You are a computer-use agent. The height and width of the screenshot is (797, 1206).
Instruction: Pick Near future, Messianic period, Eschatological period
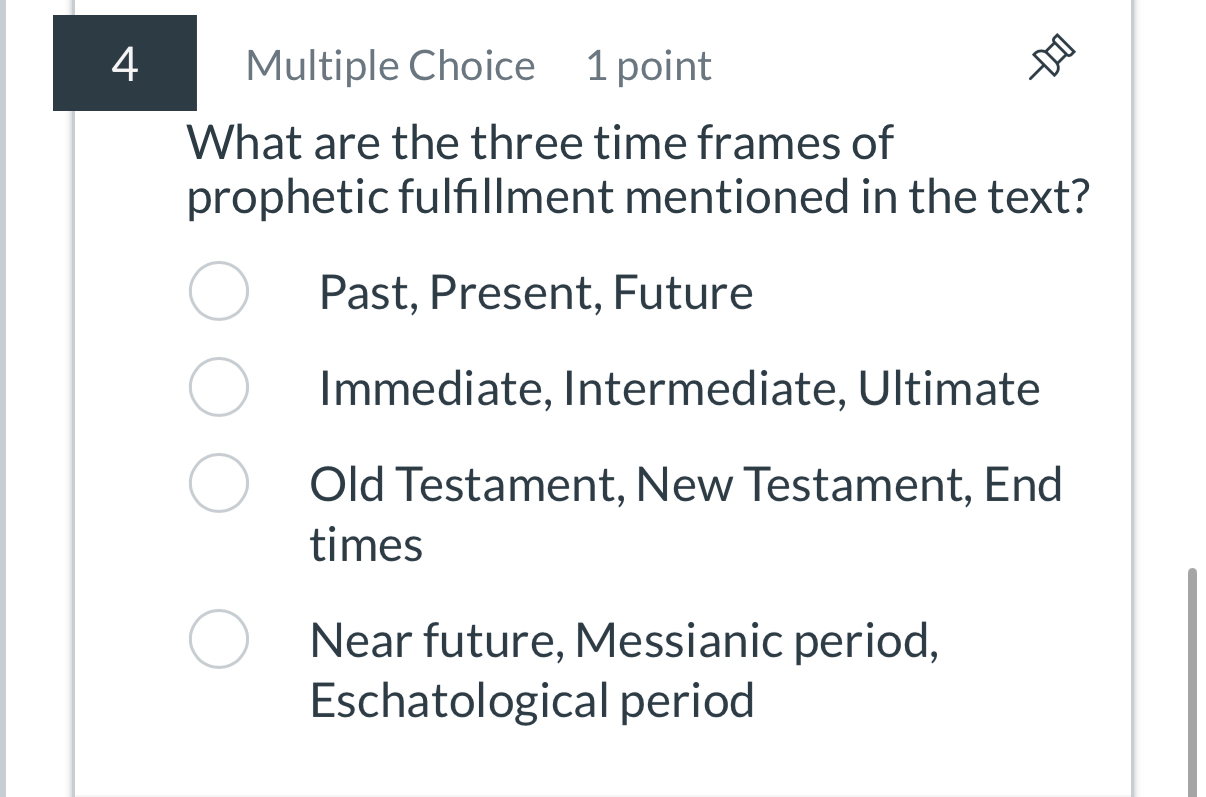pyautogui.click(x=218, y=638)
